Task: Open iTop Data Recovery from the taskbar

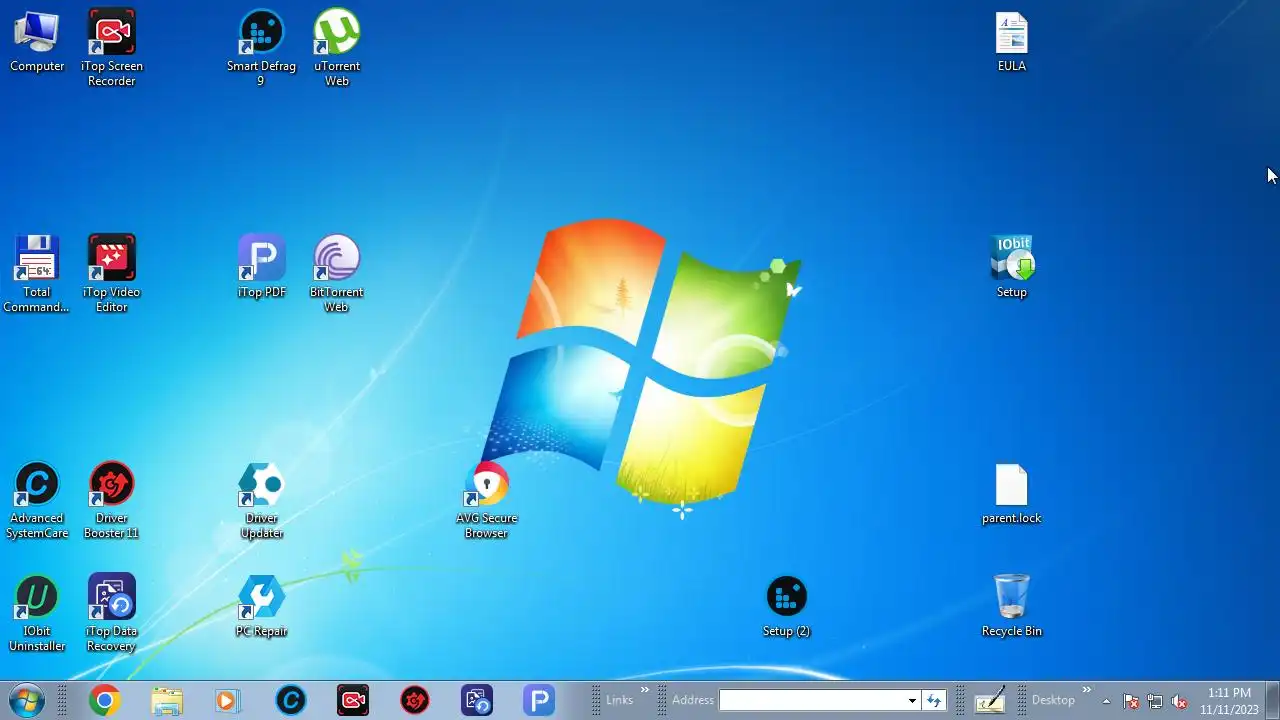Action: [477, 701]
